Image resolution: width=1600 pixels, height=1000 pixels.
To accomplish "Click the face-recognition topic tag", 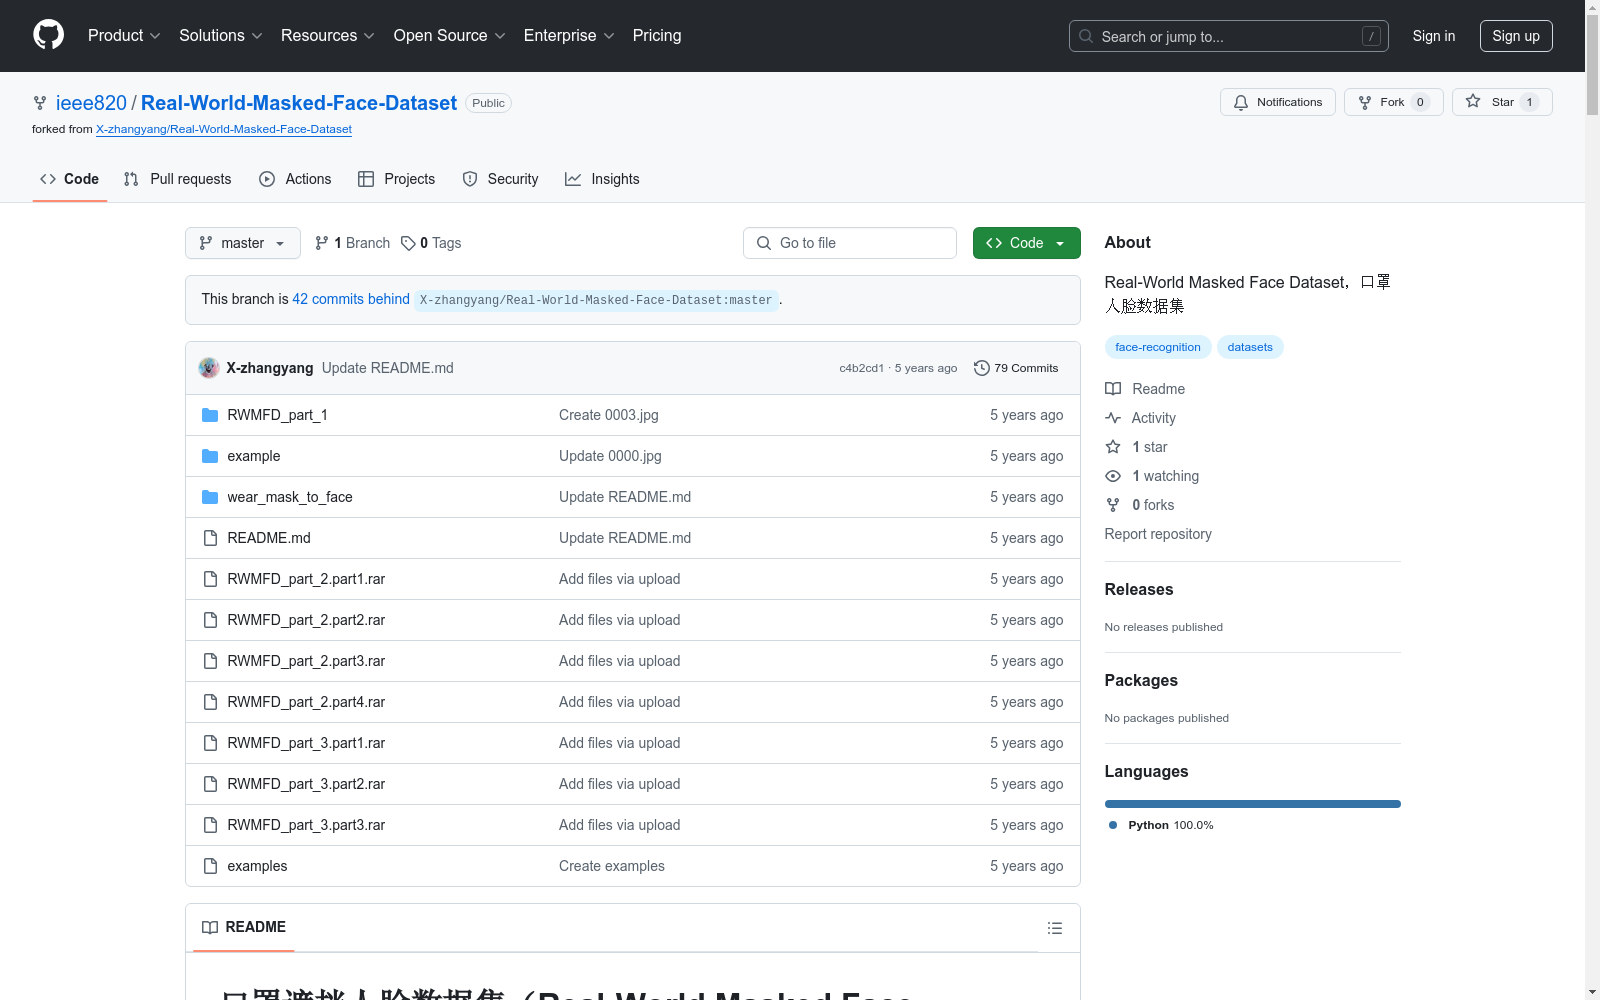I will pos(1158,347).
